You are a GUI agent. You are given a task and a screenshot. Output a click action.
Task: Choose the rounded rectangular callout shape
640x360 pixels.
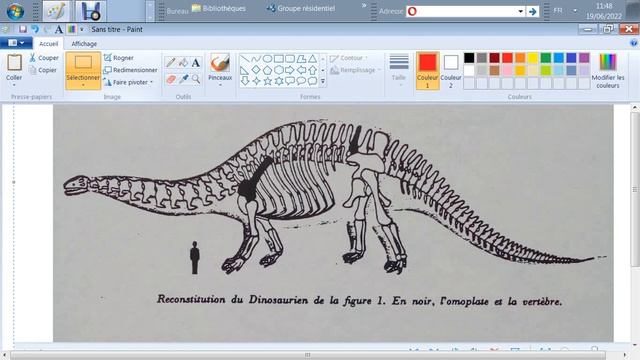[x=290, y=81]
